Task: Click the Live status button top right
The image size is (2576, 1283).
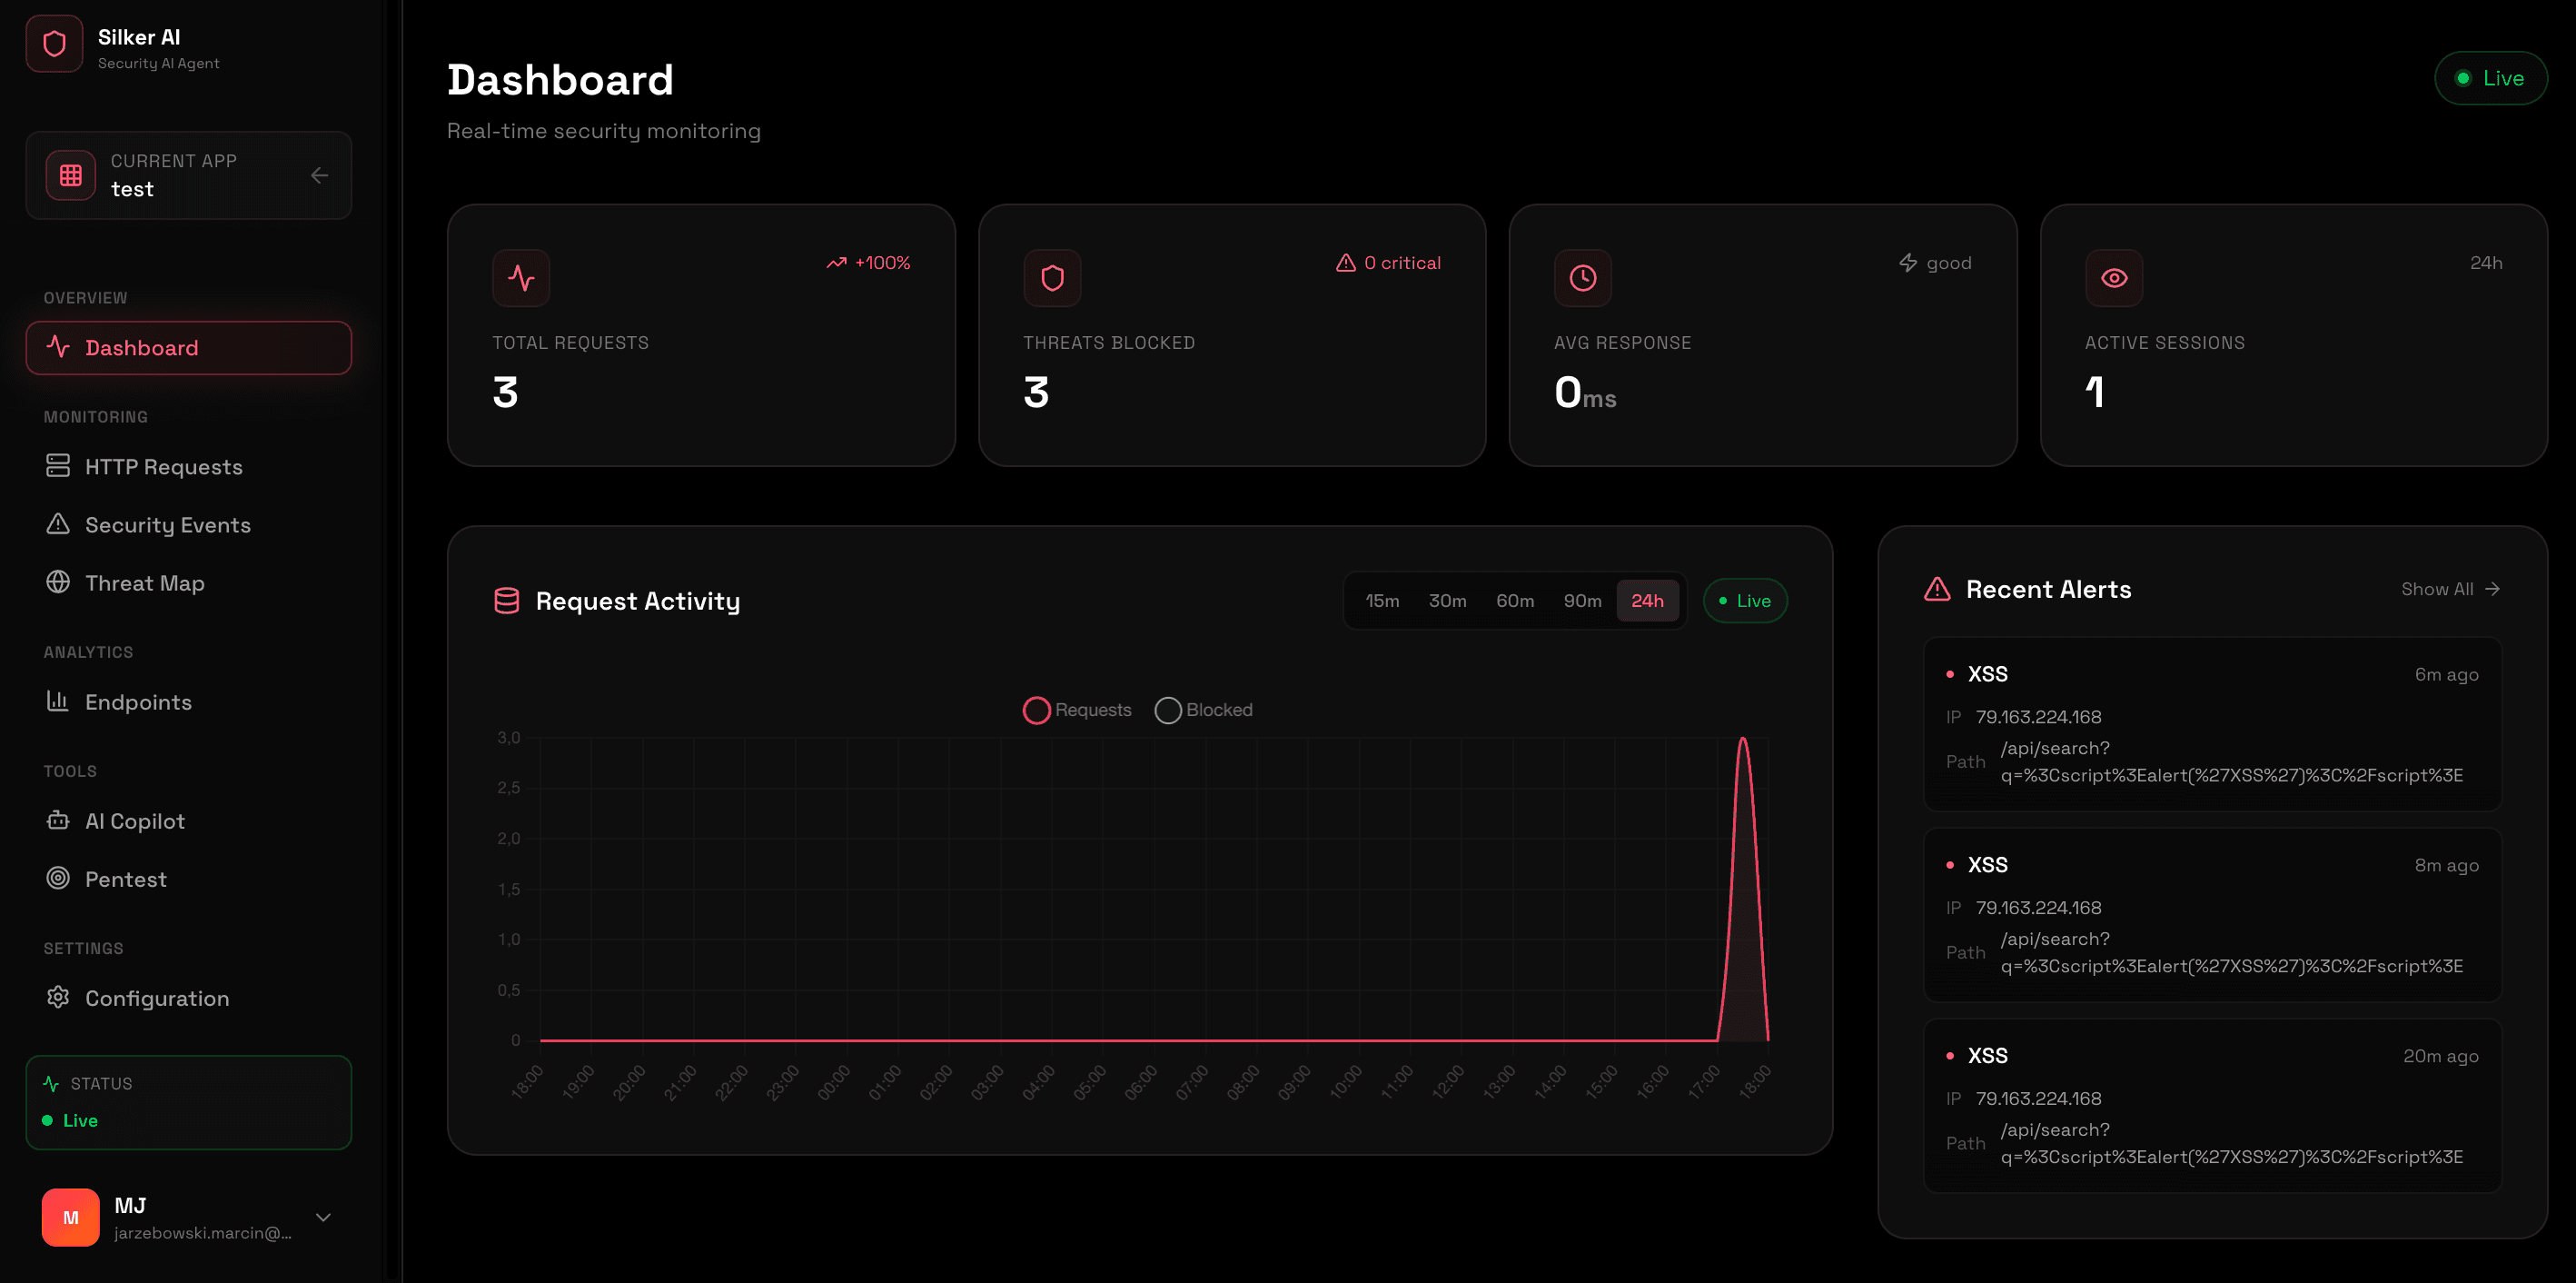Action: 2490,78
